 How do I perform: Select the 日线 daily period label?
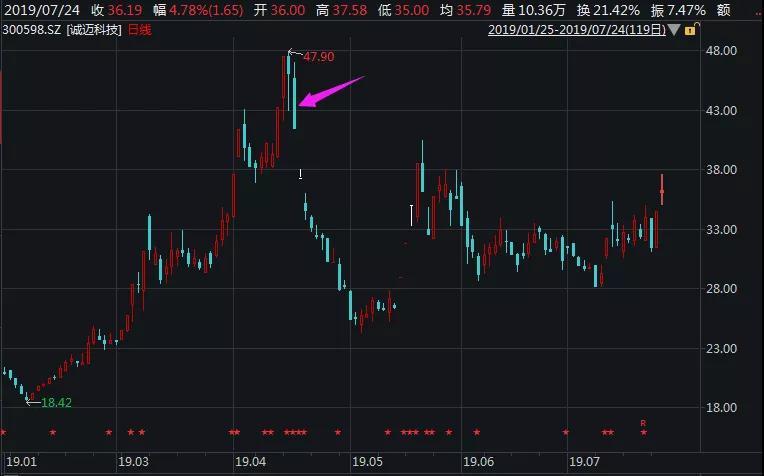[139, 30]
